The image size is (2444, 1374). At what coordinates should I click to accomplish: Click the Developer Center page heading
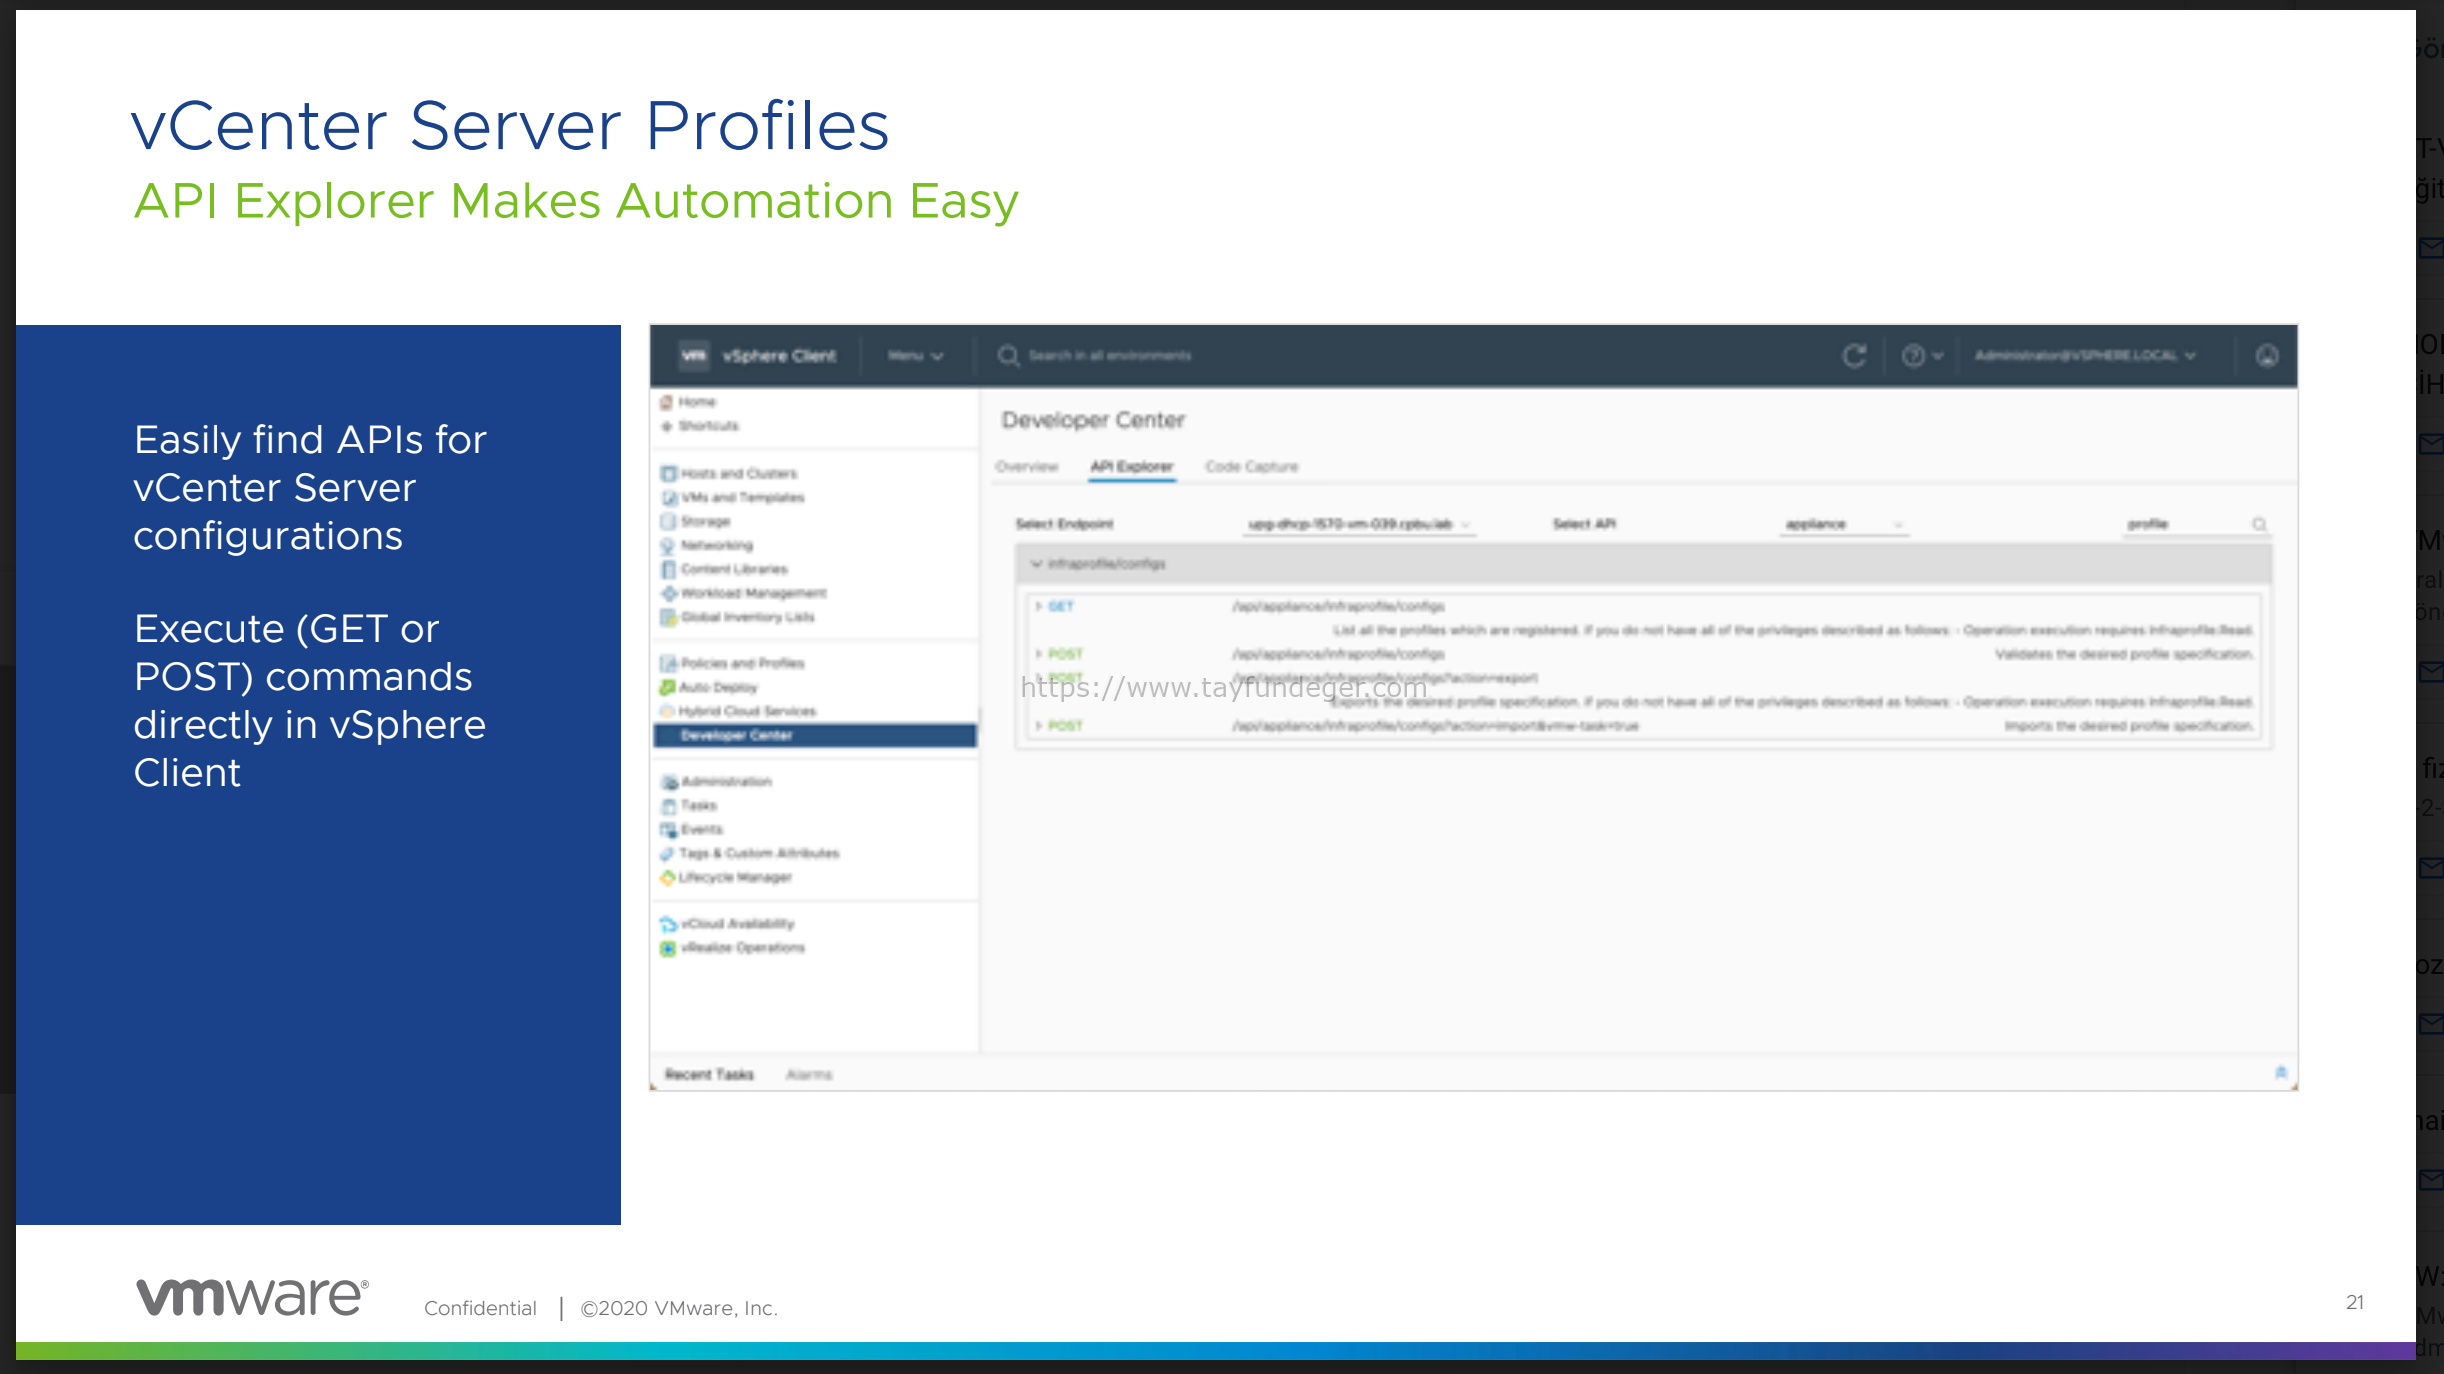[1093, 420]
